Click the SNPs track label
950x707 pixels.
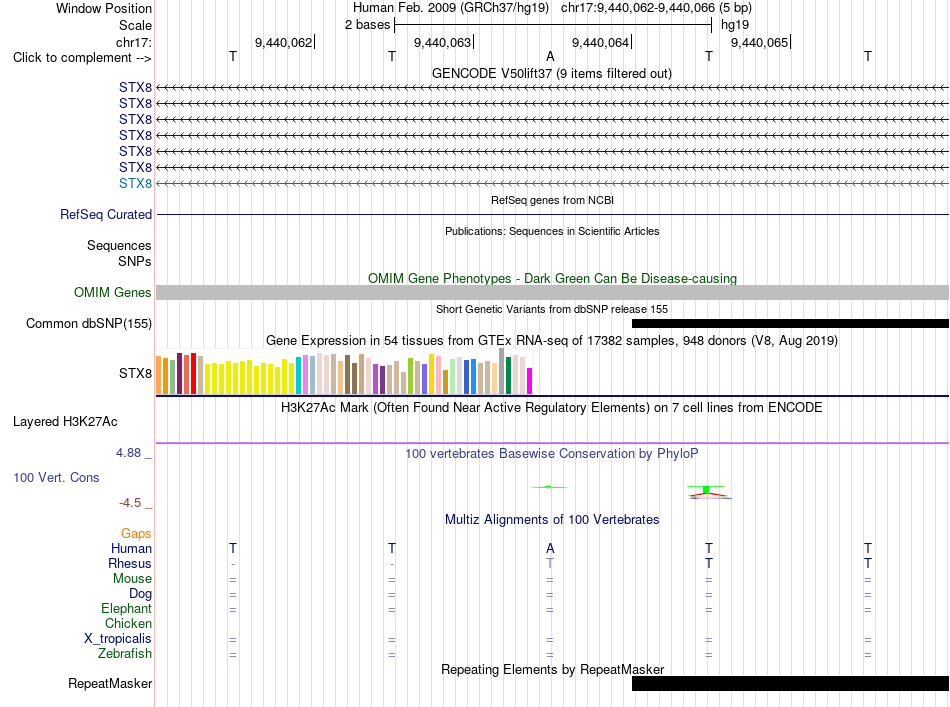(x=135, y=261)
